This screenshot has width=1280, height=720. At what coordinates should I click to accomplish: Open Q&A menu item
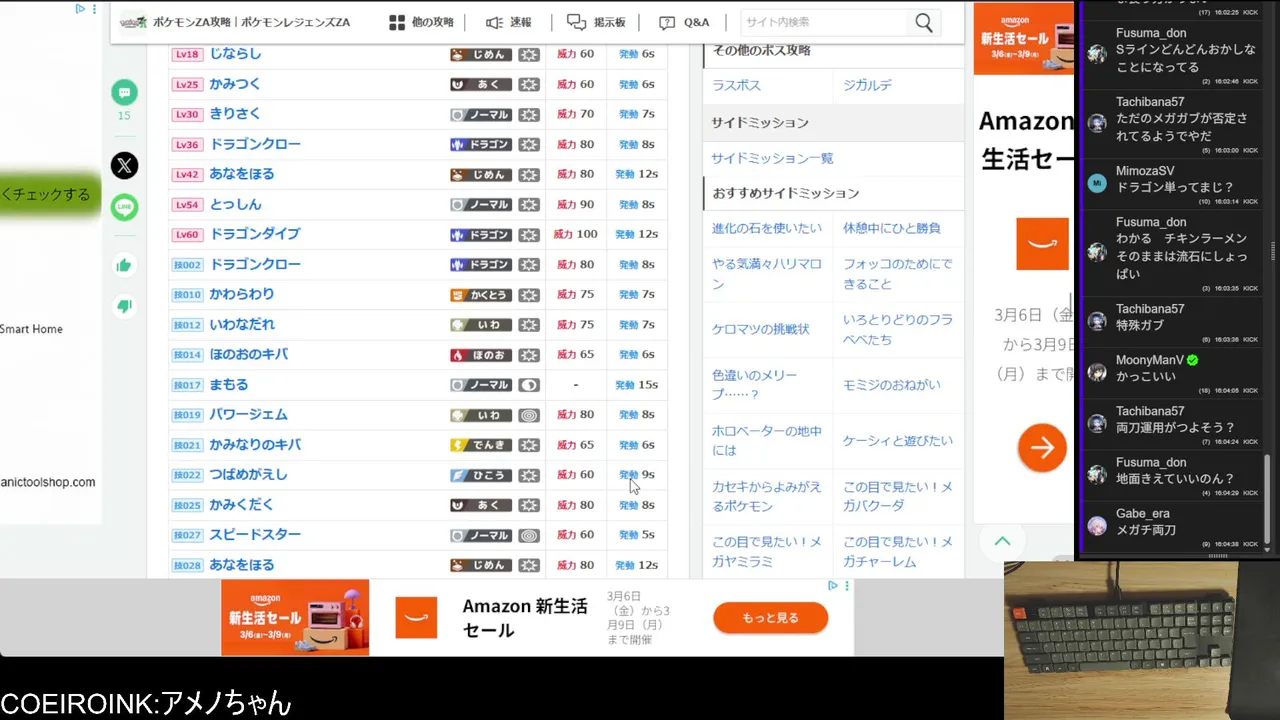click(684, 22)
